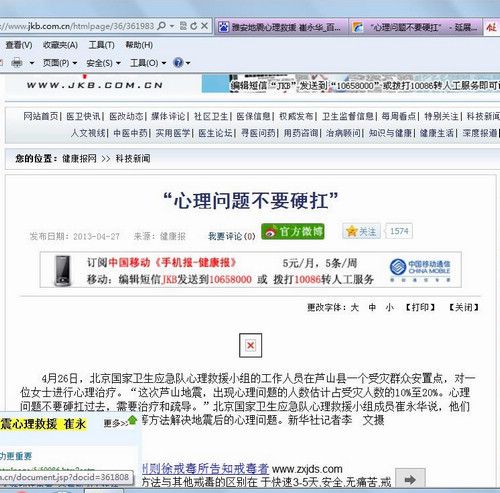Expand the 安全(S) dropdown
Screen dimensions: 500x493
(103, 63)
